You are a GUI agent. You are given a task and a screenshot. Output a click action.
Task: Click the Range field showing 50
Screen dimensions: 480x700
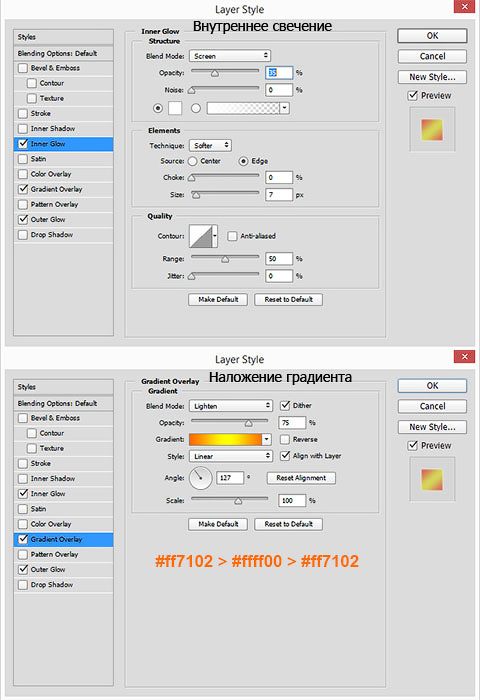pyautogui.click(x=279, y=258)
